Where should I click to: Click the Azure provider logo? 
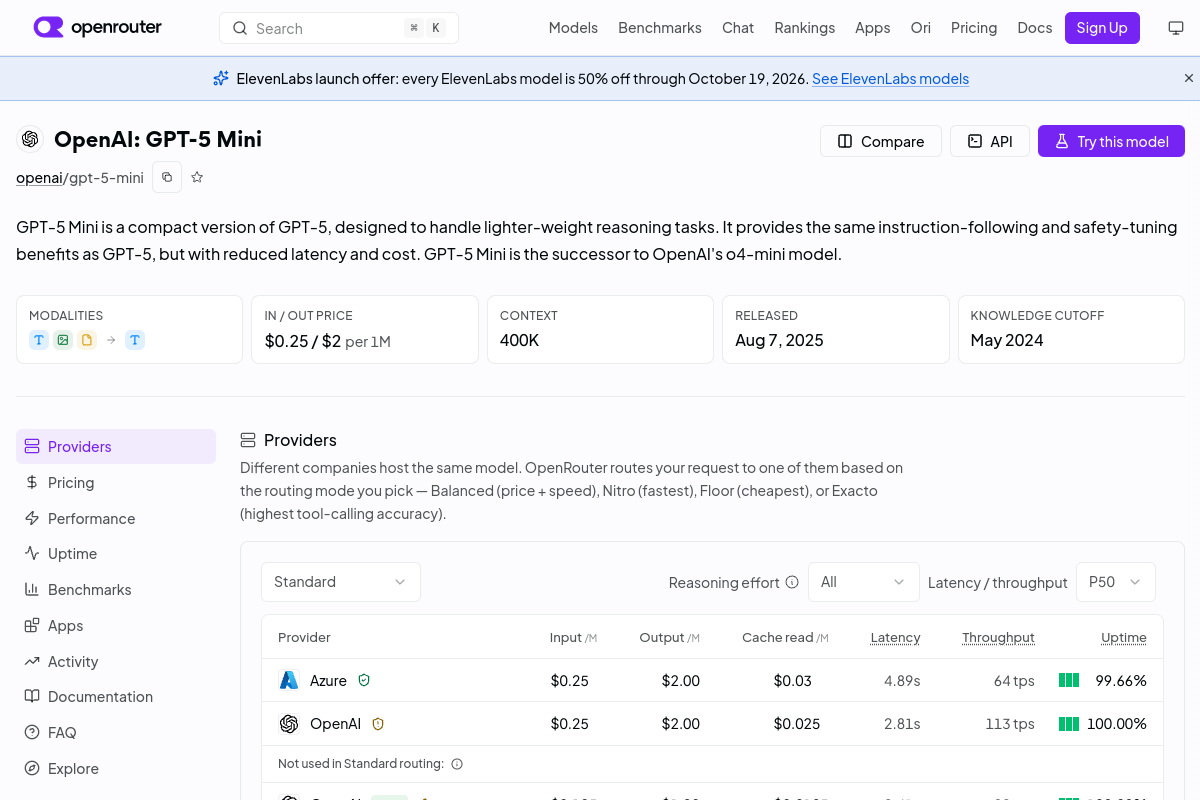[289, 680]
